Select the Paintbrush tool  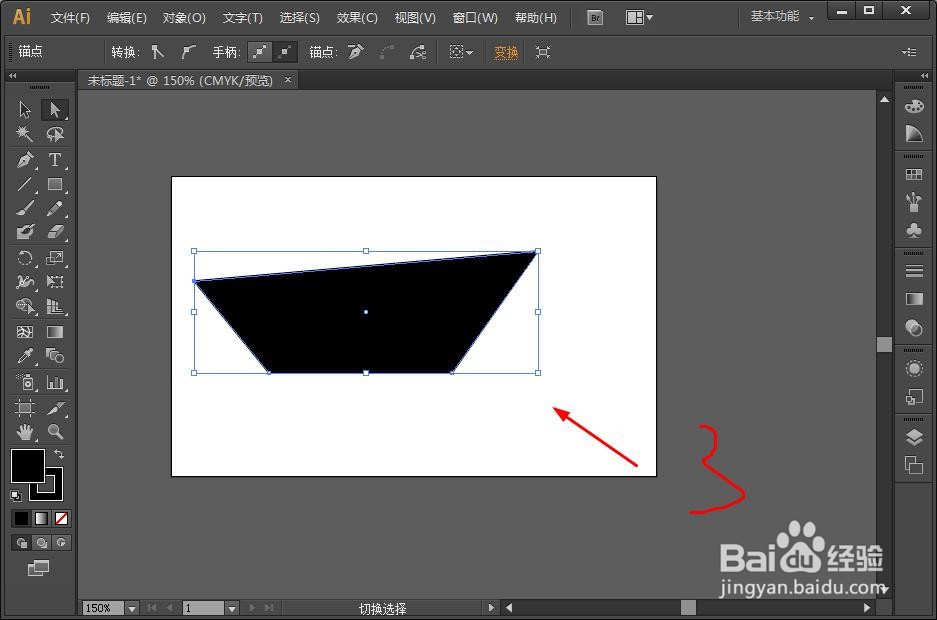coord(25,208)
